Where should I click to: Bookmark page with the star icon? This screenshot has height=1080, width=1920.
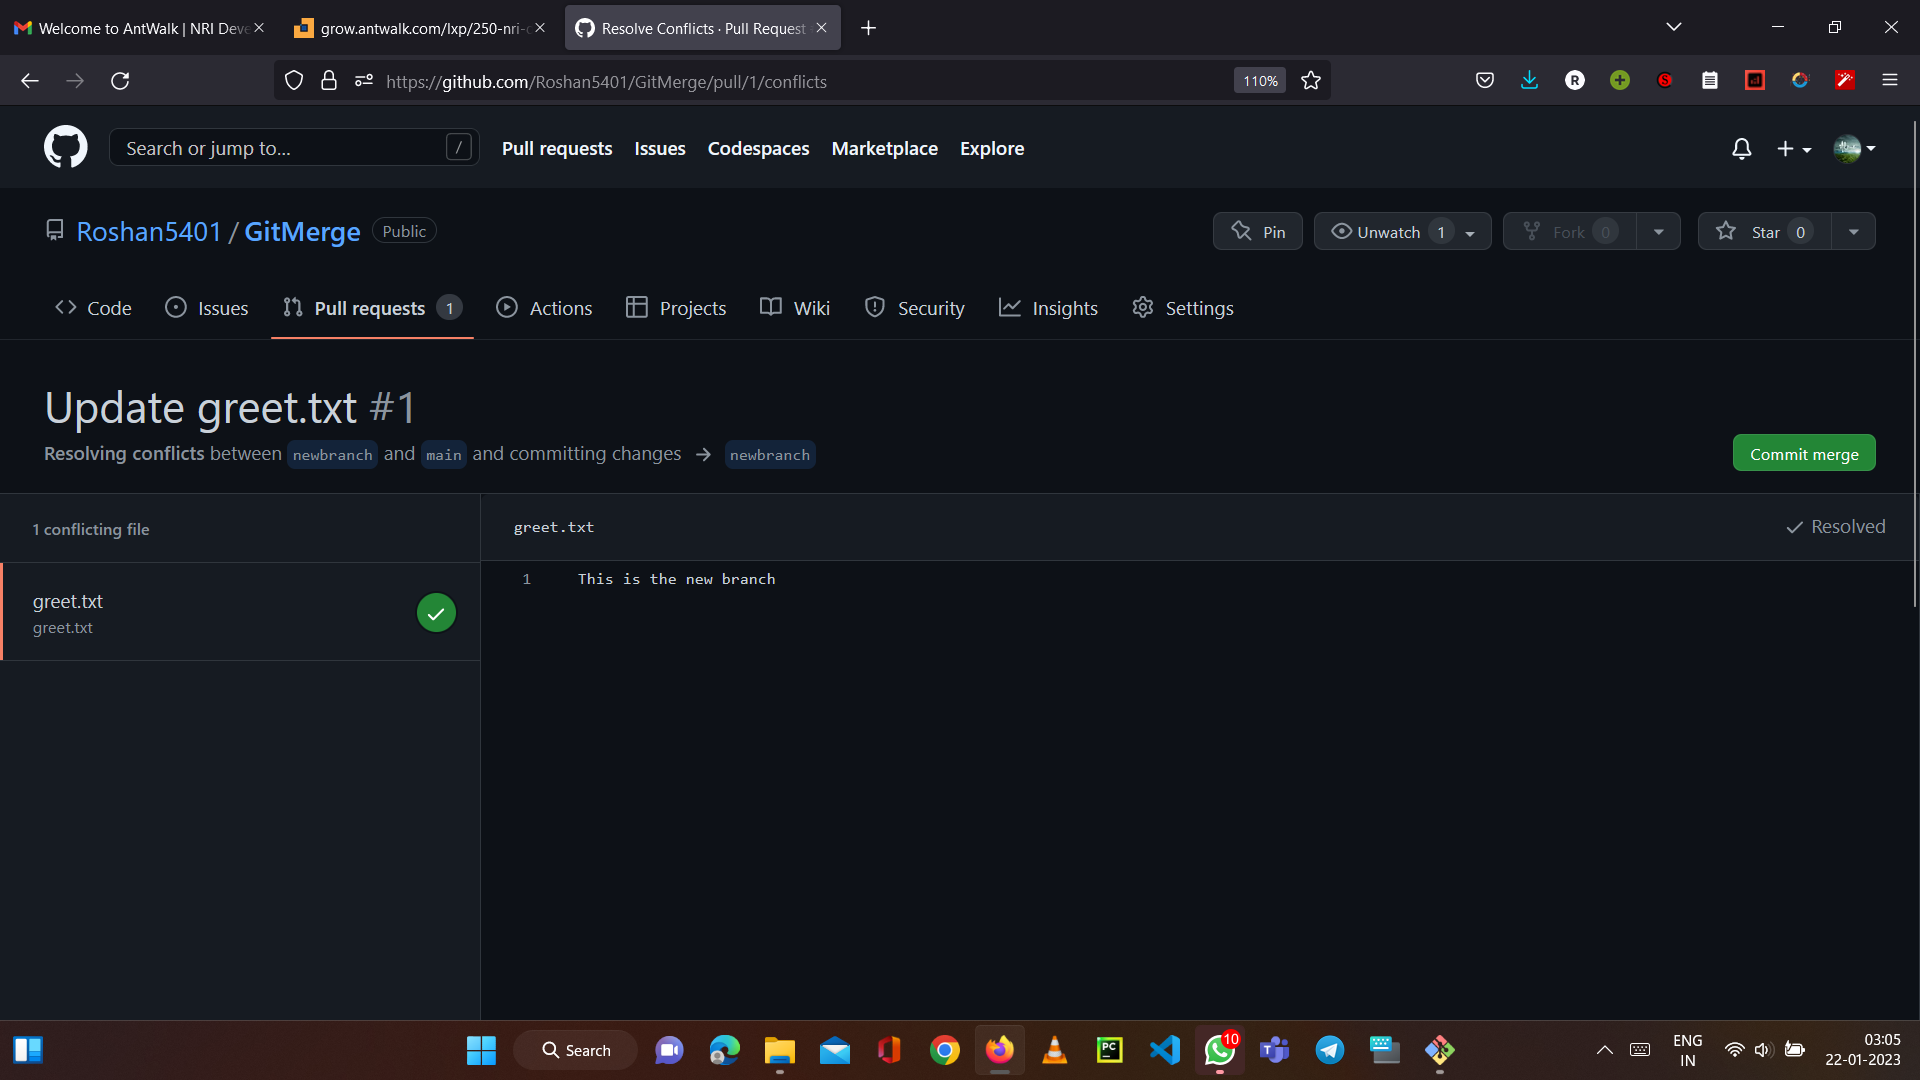[x=1311, y=81]
